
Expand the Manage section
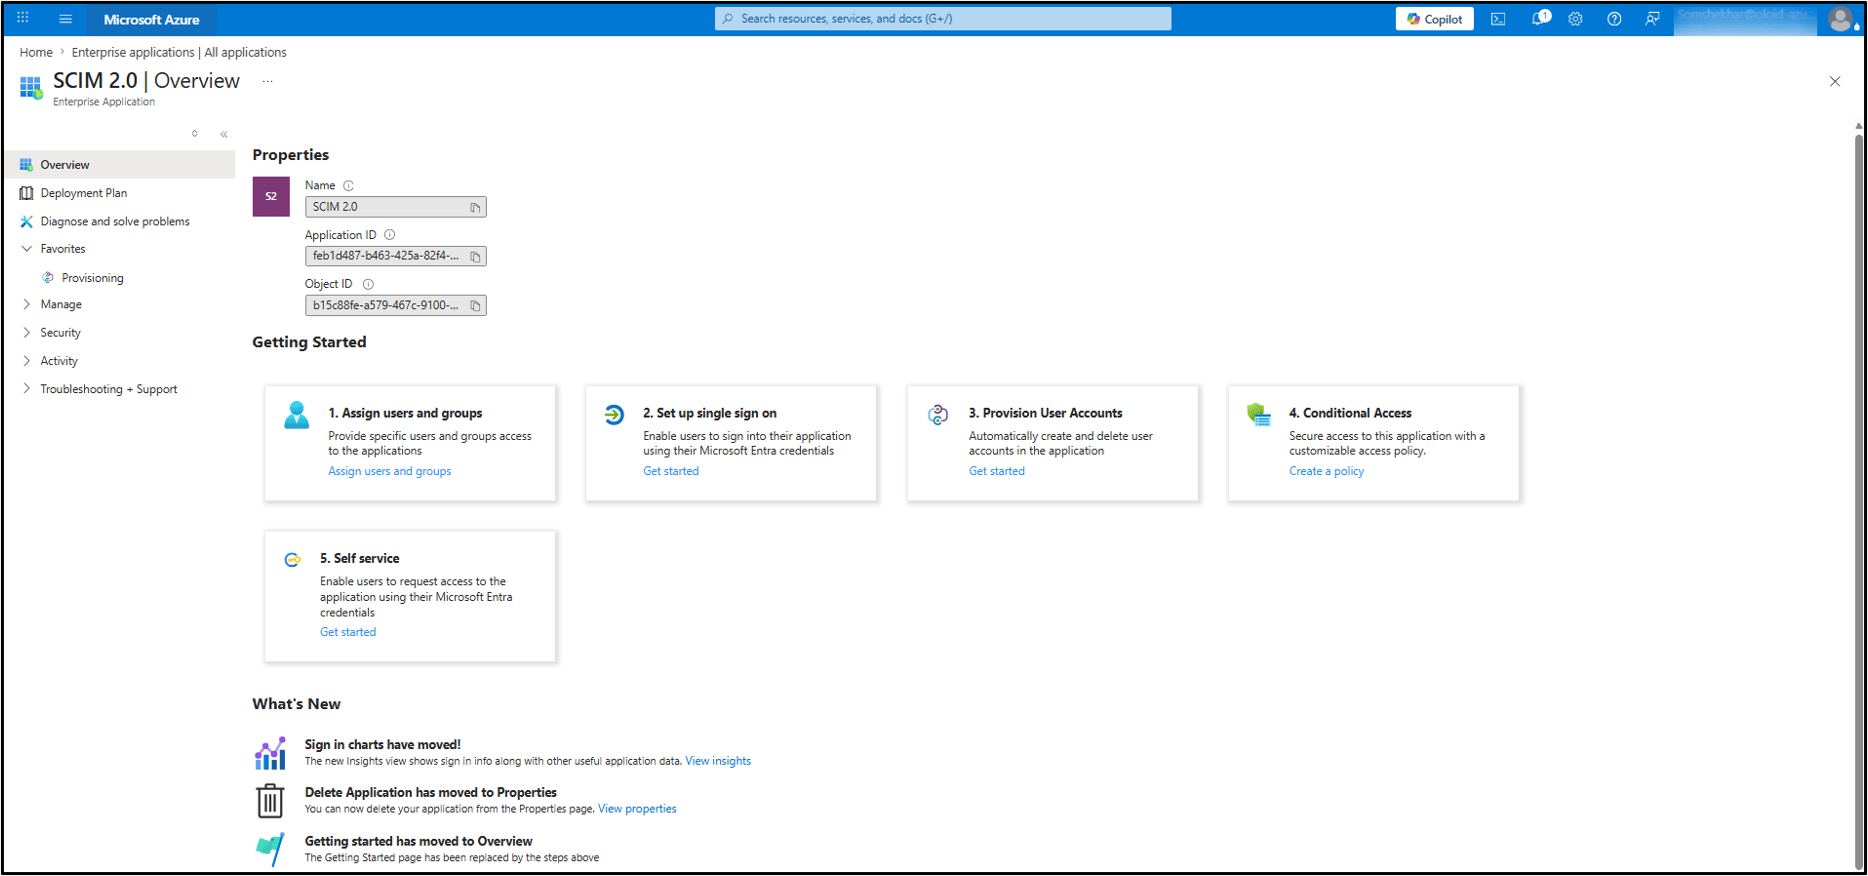(27, 304)
